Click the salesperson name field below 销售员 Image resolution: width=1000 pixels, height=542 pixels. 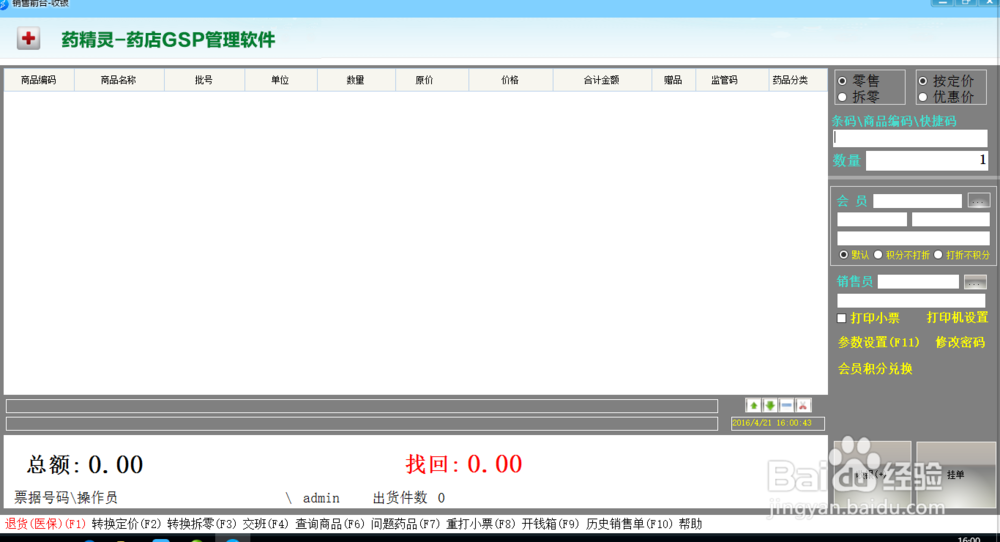pyautogui.click(x=911, y=300)
